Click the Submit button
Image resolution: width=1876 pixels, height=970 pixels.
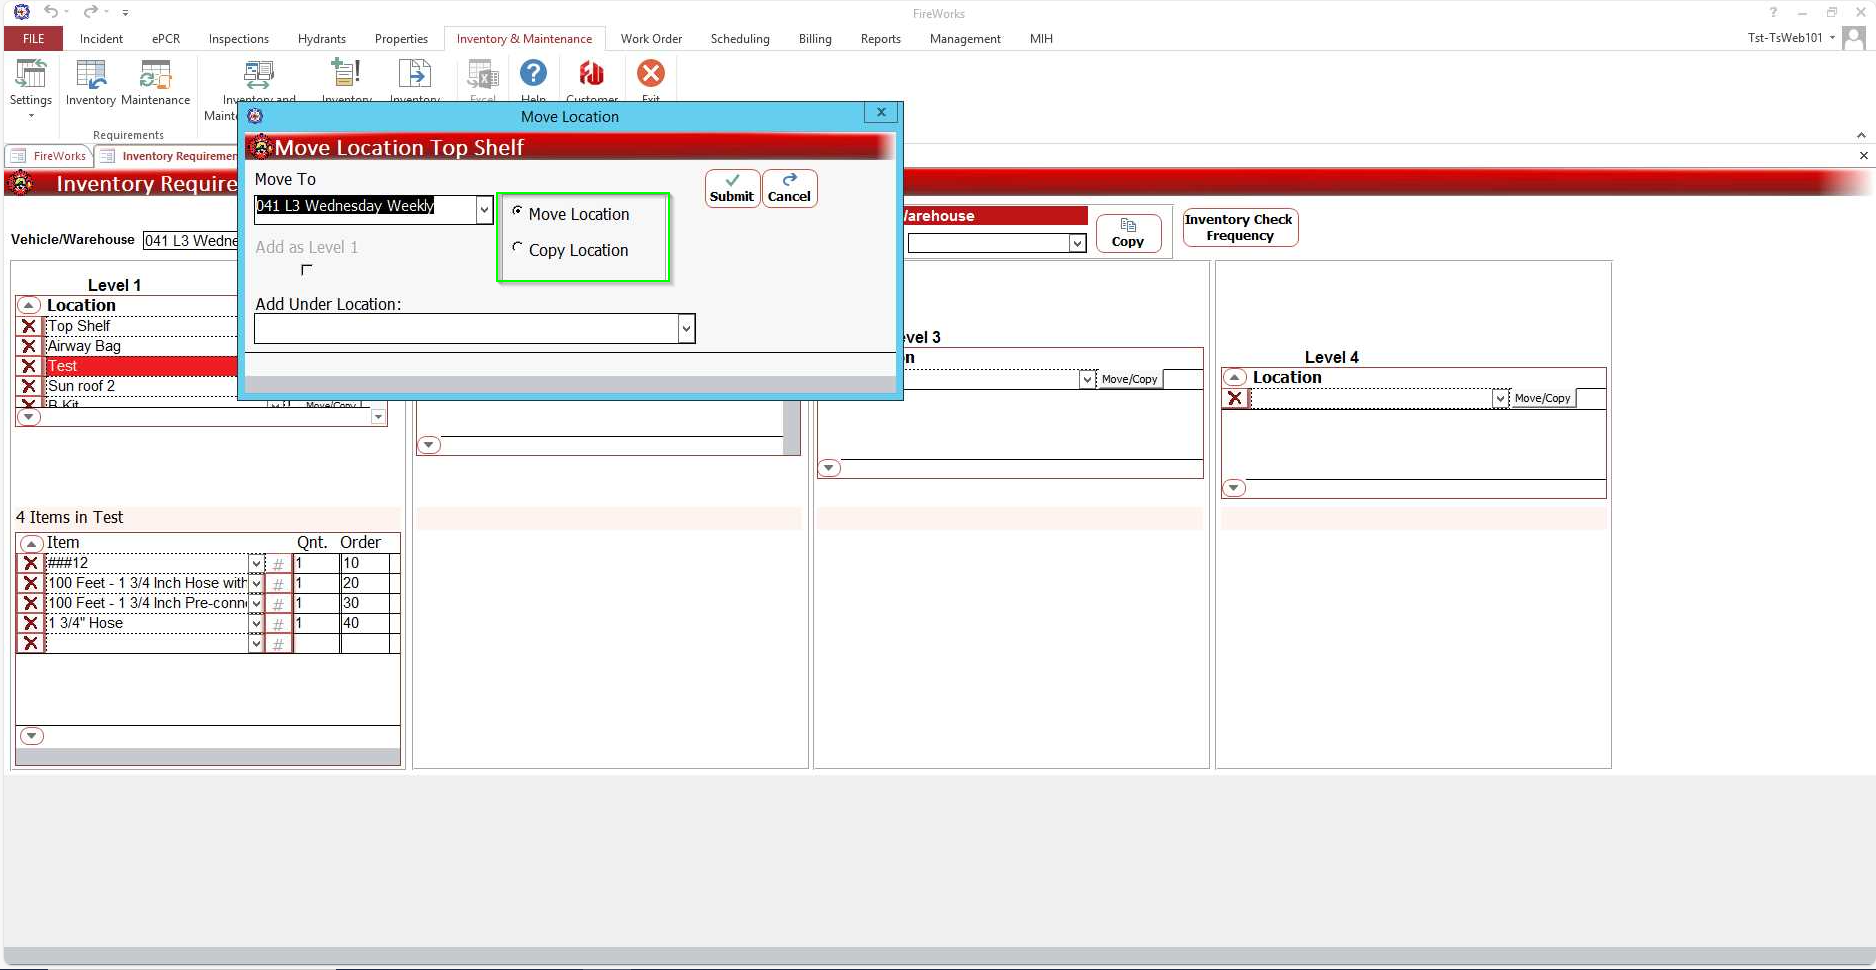click(x=732, y=188)
